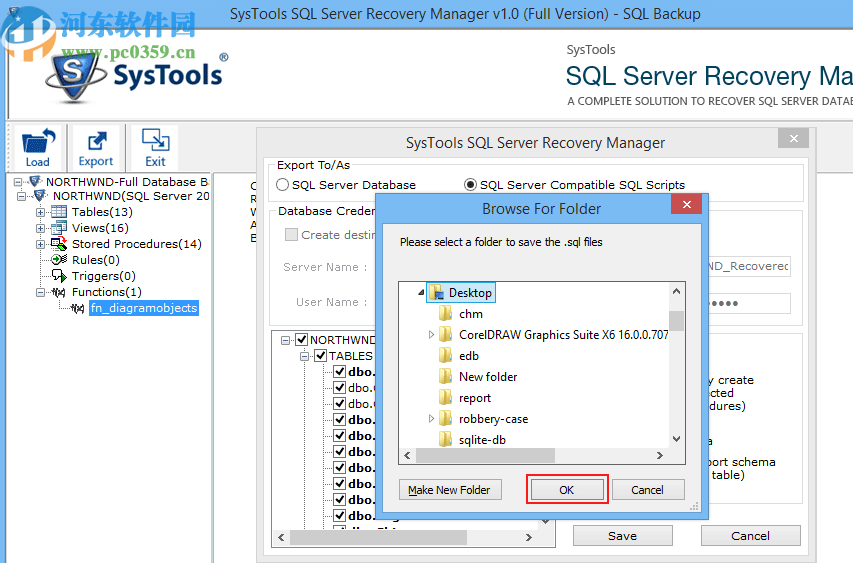Viewport: 853px width, 563px height.
Task: Click the Functions(1) fx icon
Action: 59,292
